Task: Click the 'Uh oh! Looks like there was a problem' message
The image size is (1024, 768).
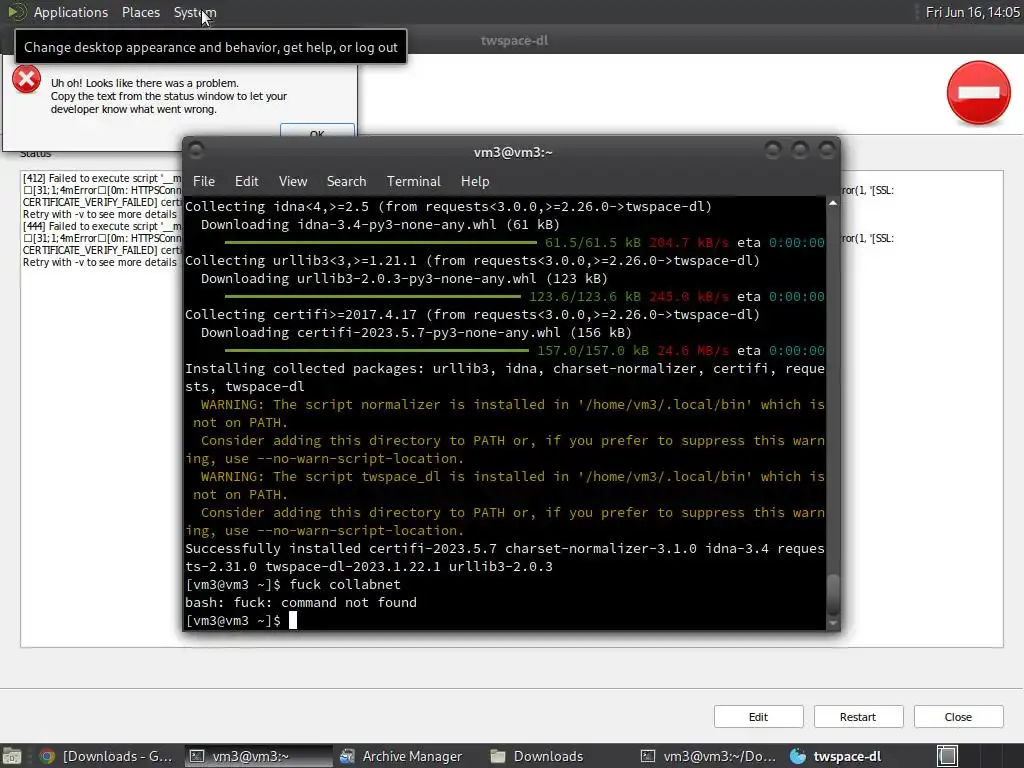Action: tap(145, 83)
